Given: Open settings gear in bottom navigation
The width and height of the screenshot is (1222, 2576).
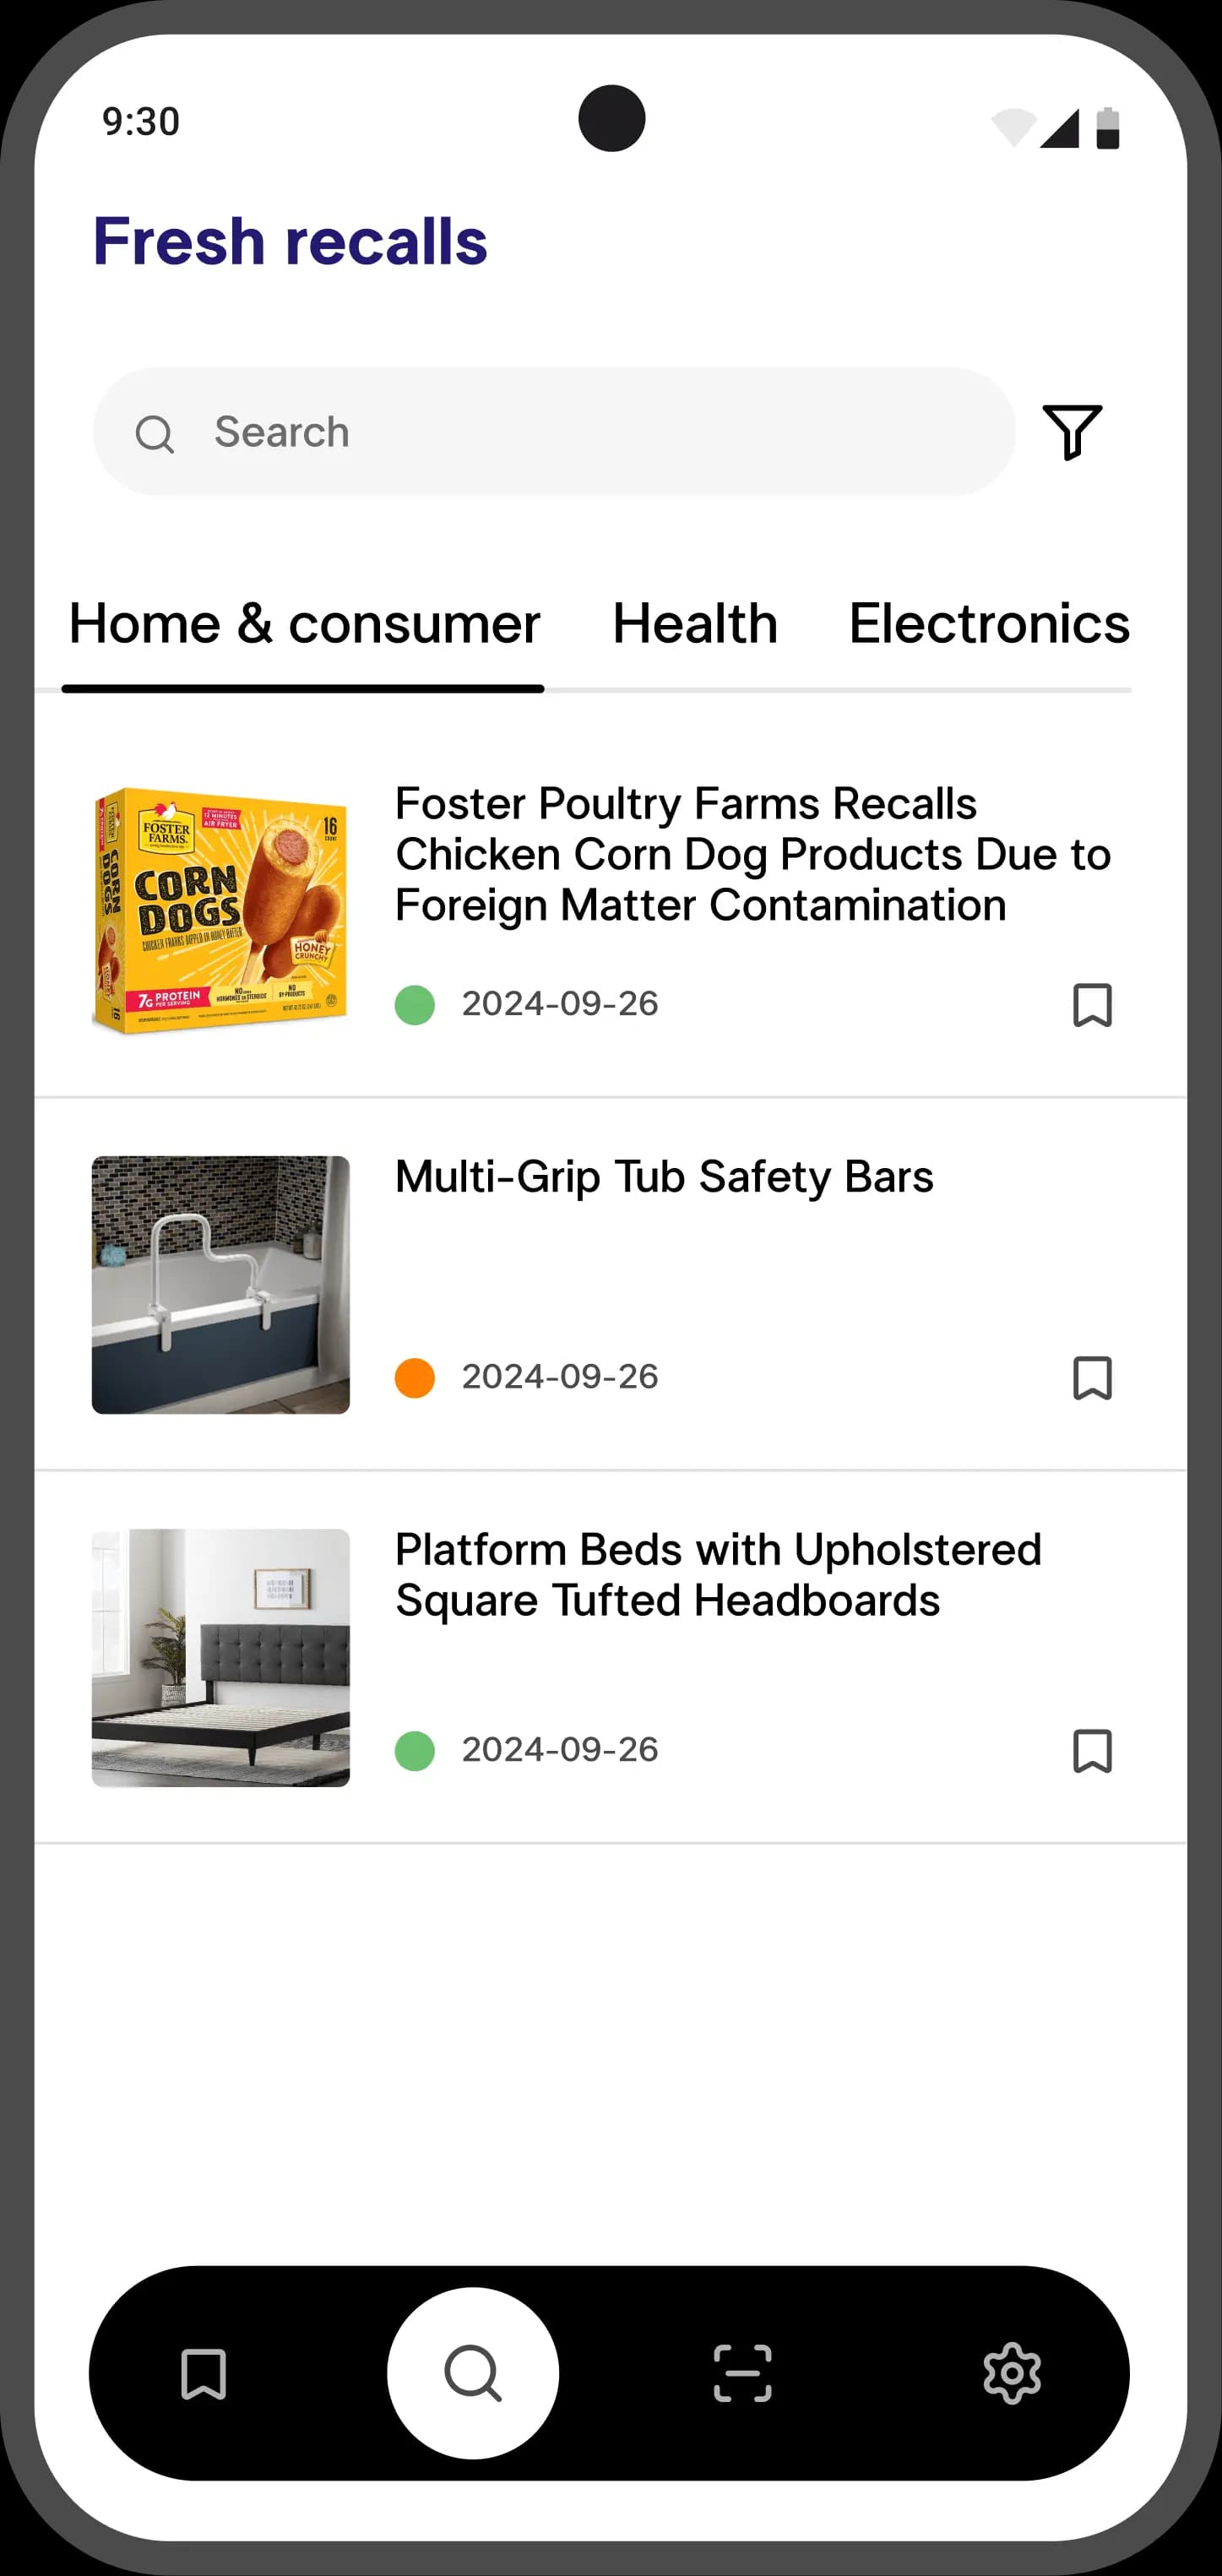Looking at the screenshot, I should point(1012,2373).
